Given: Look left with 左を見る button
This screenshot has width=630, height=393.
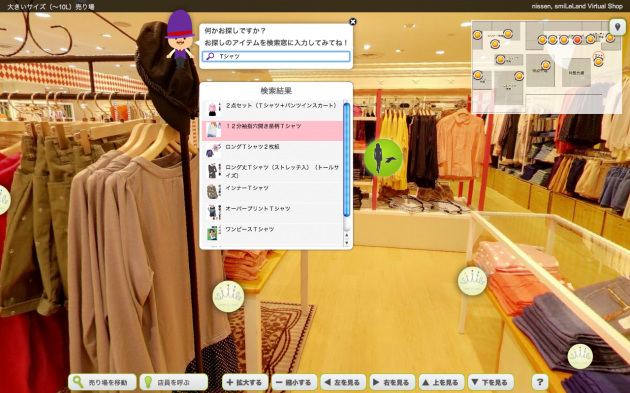Looking at the screenshot, I should click(x=343, y=382).
